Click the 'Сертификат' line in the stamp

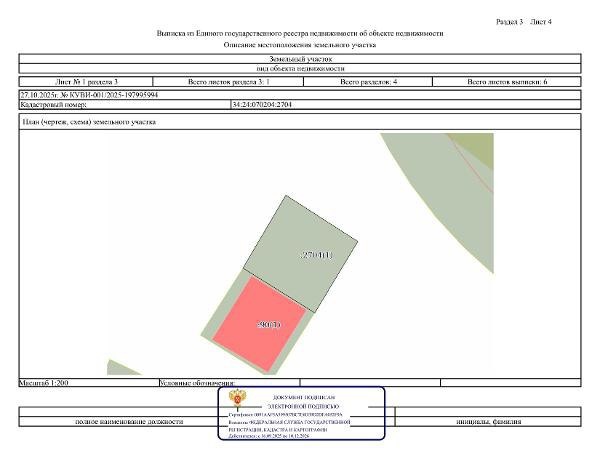[x=285, y=415]
